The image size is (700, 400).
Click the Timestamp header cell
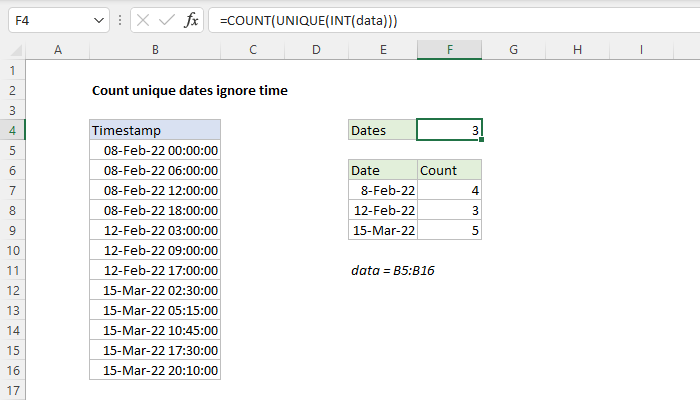(x=155, y=130)
